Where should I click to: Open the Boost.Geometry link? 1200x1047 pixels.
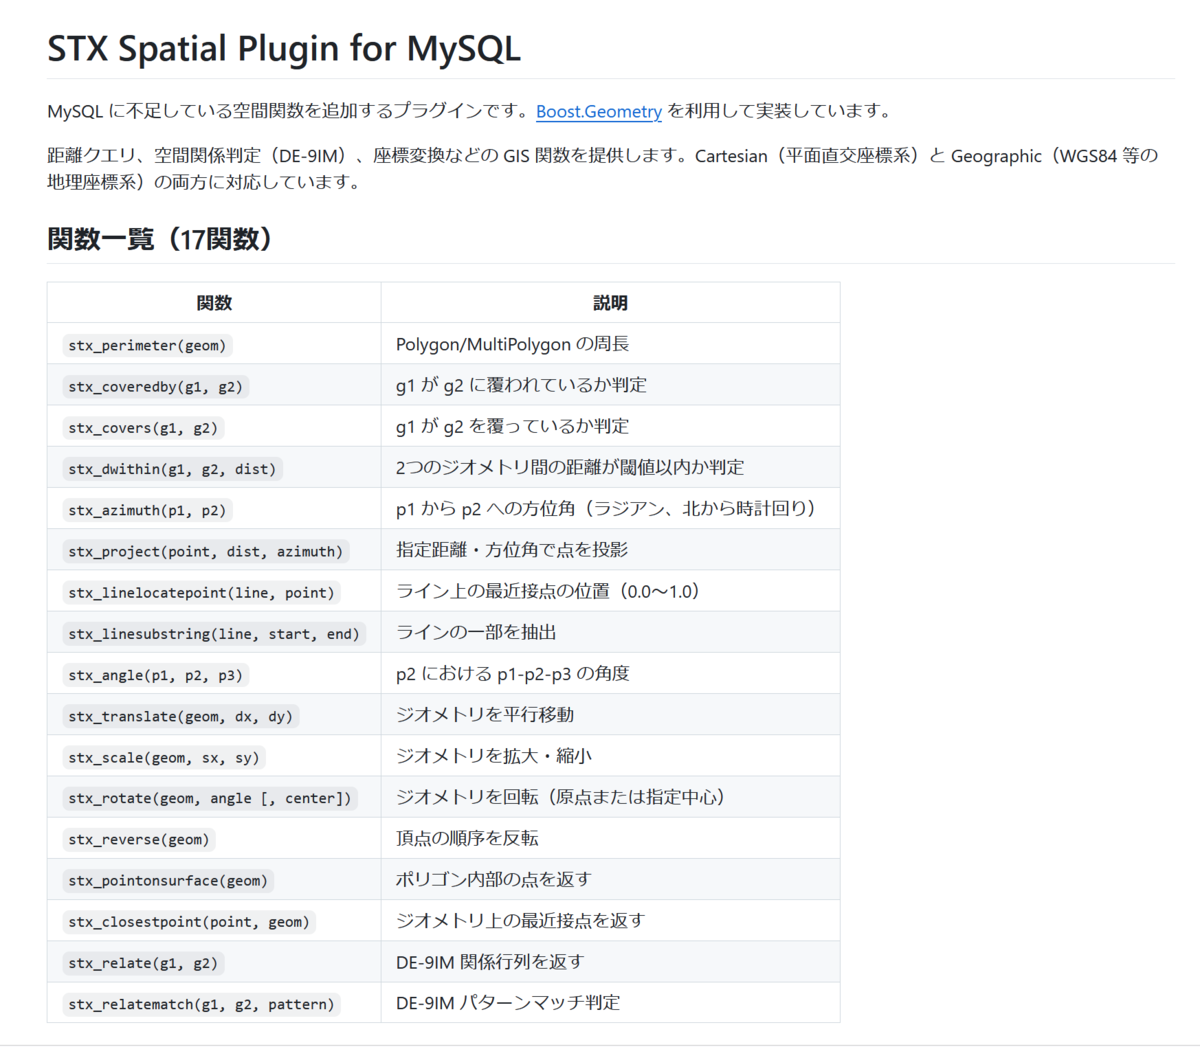[x=599, y=111]
